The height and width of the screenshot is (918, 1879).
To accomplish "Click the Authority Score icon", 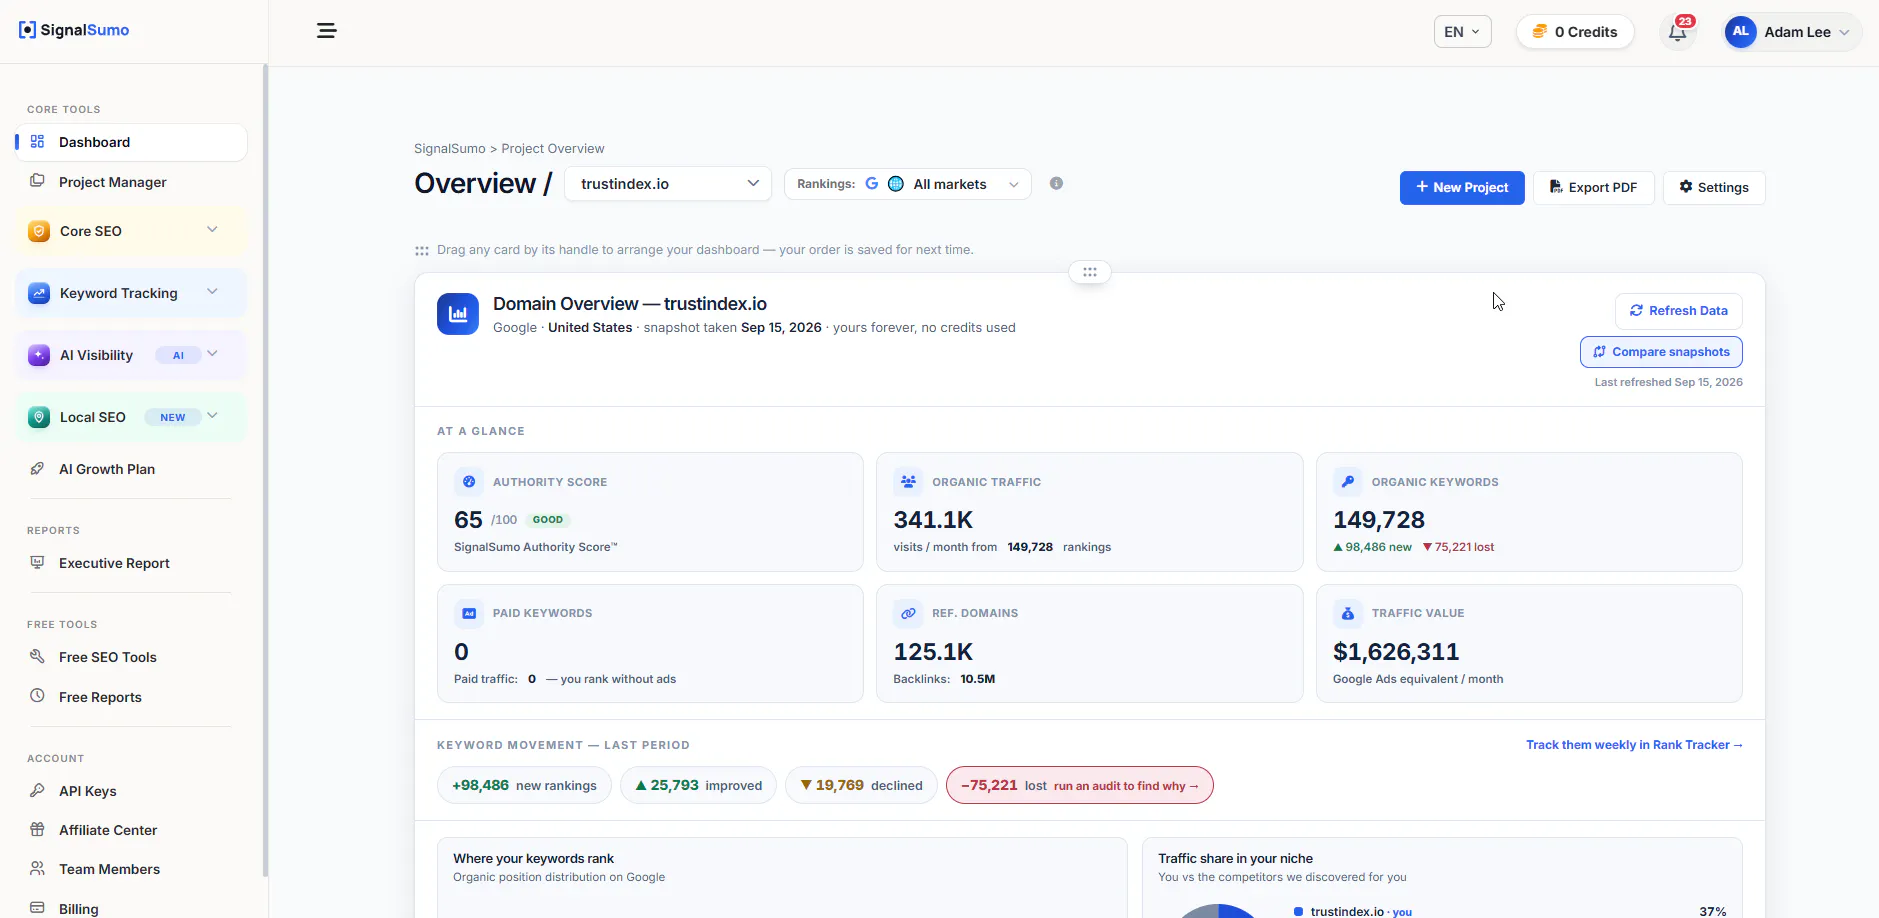I will [469, 482].
